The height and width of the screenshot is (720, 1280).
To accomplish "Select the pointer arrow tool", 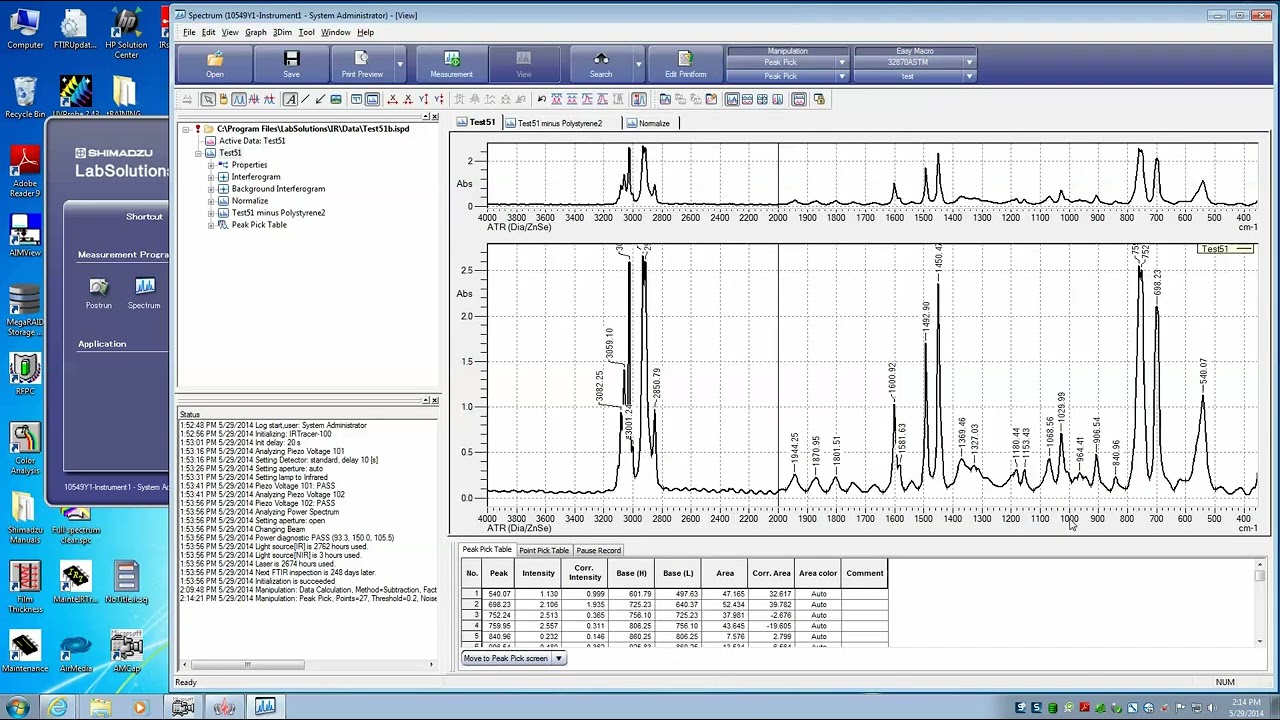I will (x=208, y=99).
